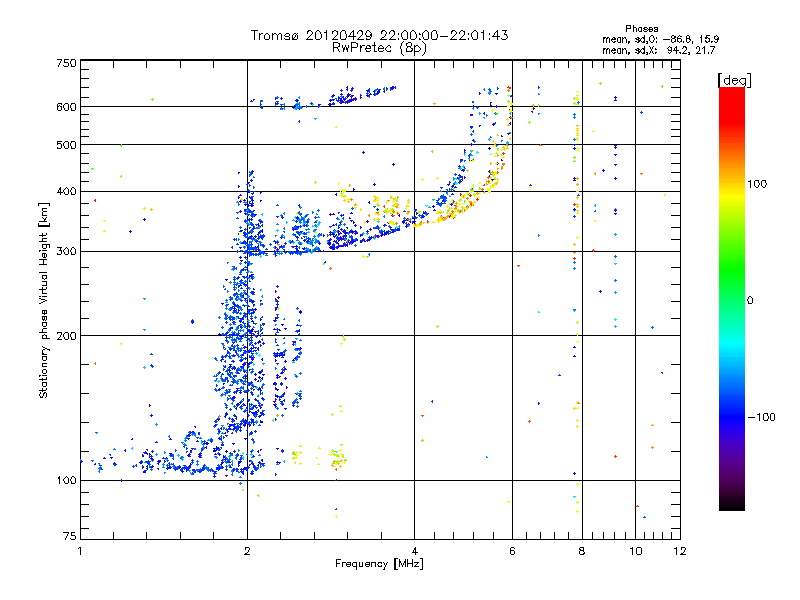The height and width of the screenshot is (600, 800).
Task: Pick the green region of the colorbar at 0
Action: (x=731, y=300)
